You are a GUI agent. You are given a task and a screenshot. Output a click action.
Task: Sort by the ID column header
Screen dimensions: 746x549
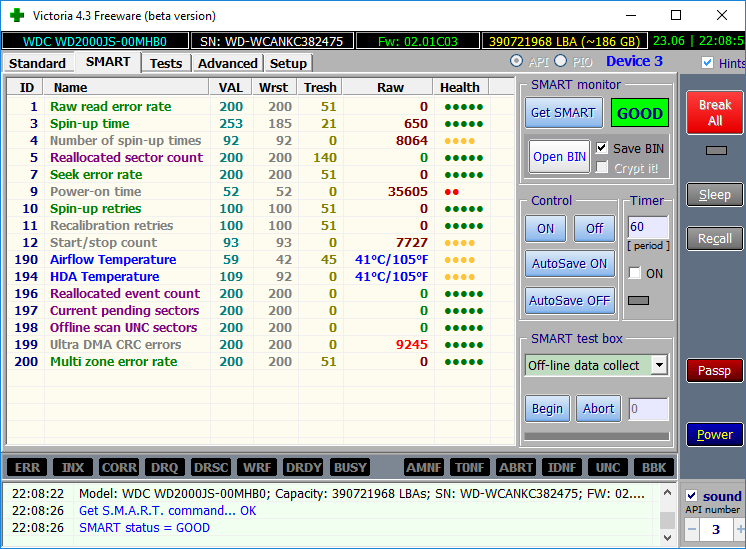[26, 88]
